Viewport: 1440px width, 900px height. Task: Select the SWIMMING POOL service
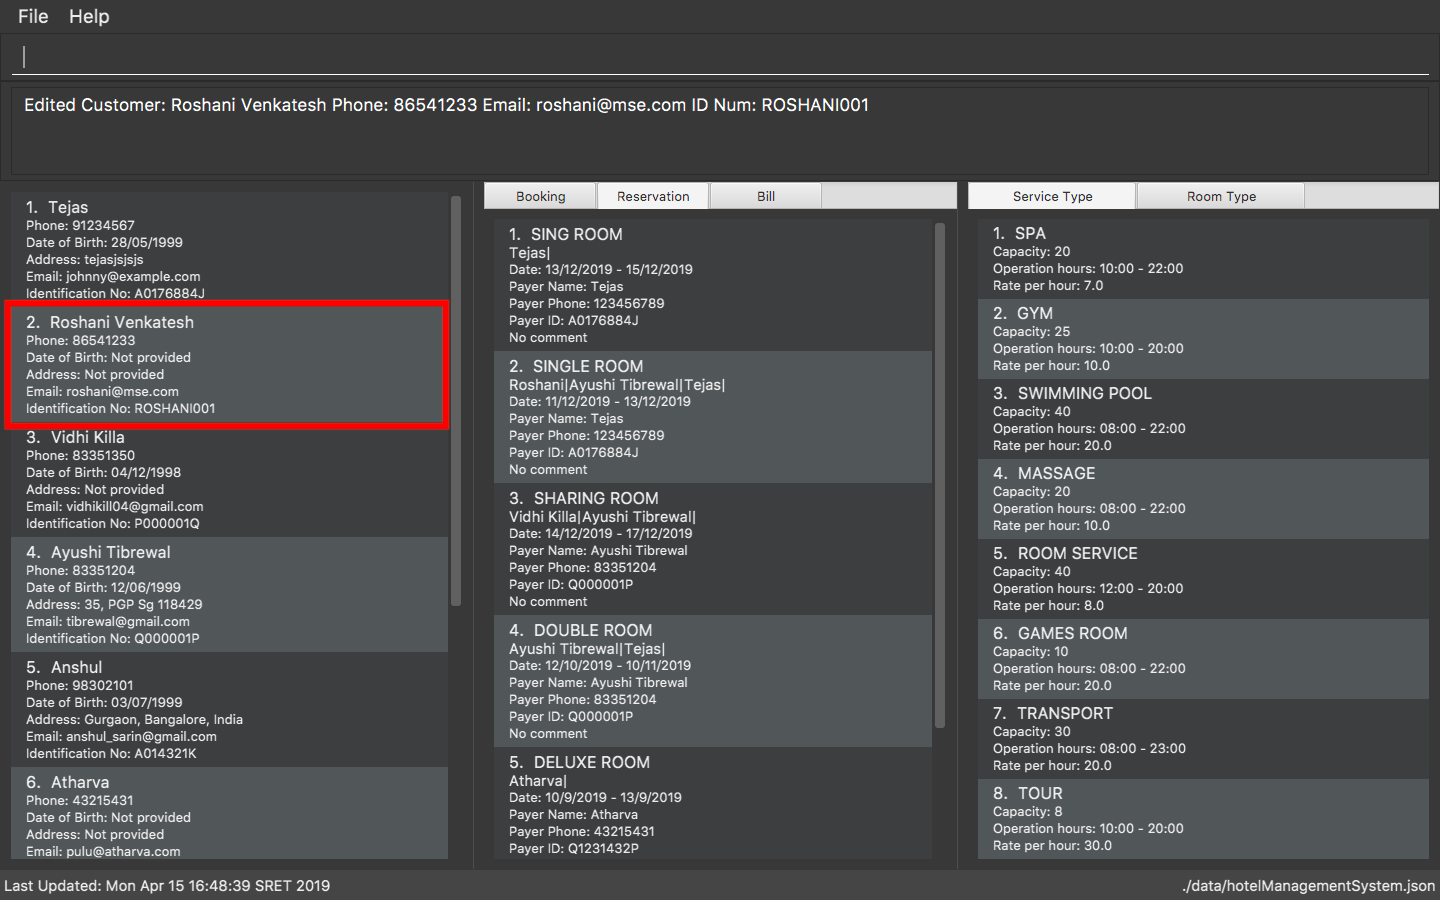click(x=1203, y=419)
